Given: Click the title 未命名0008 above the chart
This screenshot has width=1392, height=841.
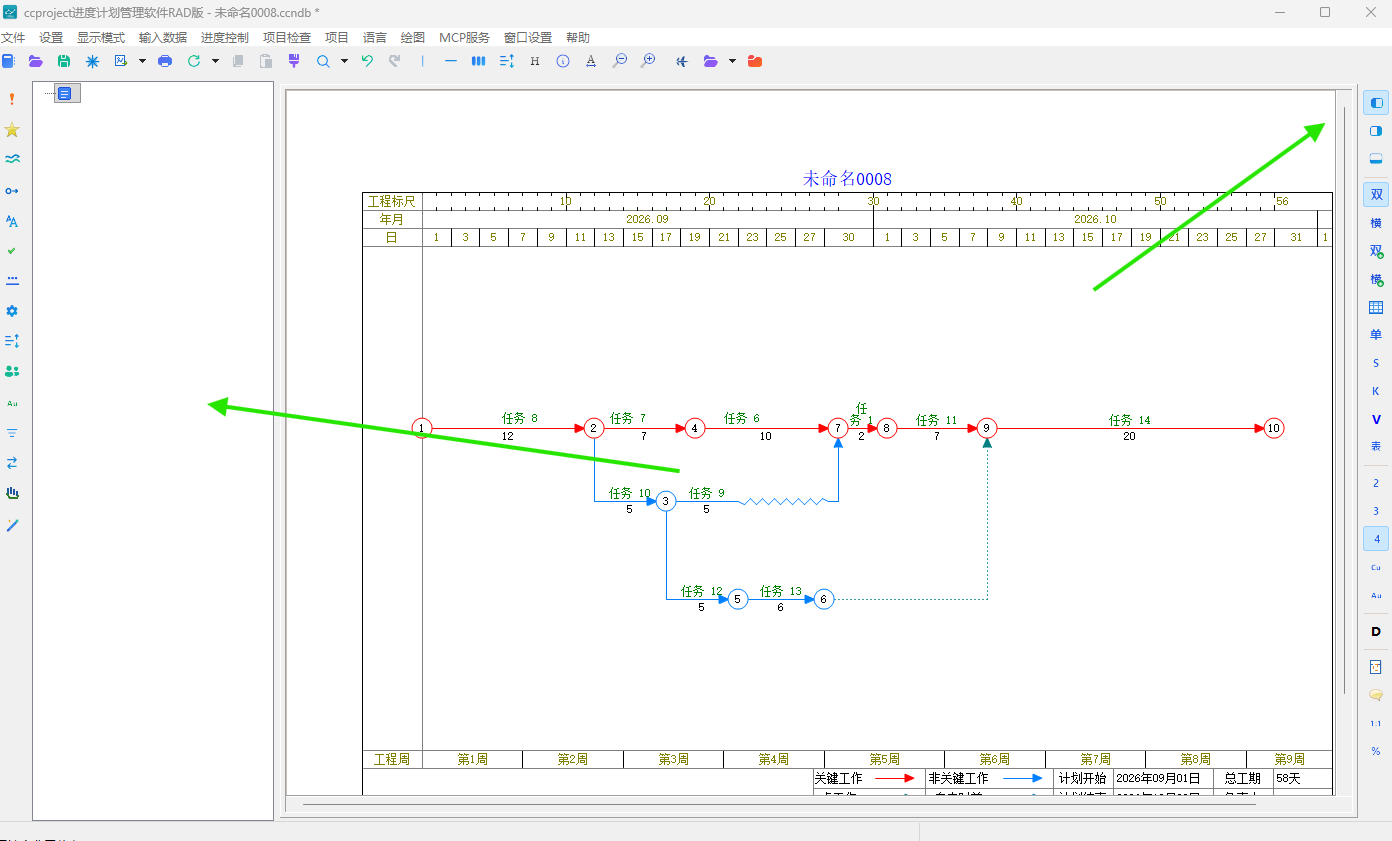Looking at the screenshot, I should 847,179.
